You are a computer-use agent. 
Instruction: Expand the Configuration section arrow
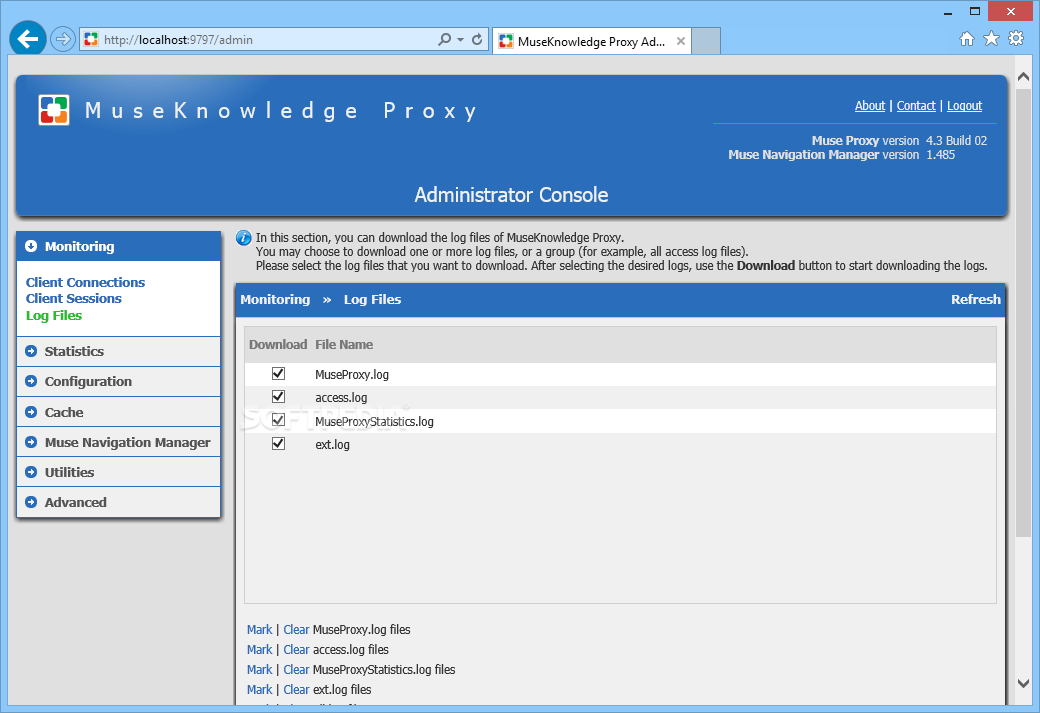click(31, 381)
